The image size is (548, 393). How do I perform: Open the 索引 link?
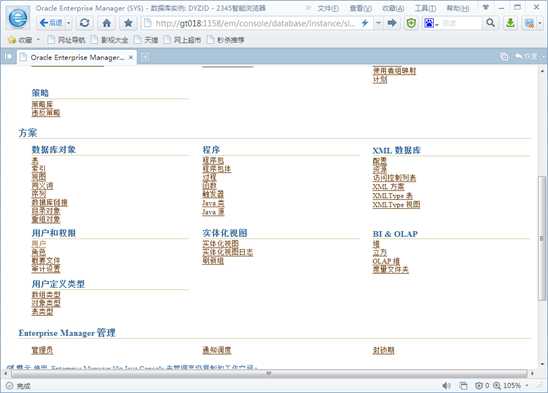tap(39, 169)
